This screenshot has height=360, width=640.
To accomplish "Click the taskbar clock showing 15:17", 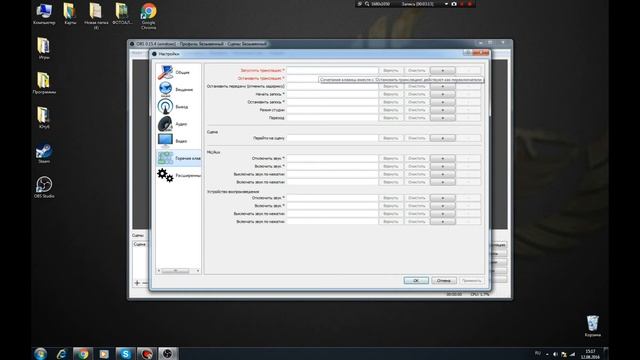I will point(590,354).
